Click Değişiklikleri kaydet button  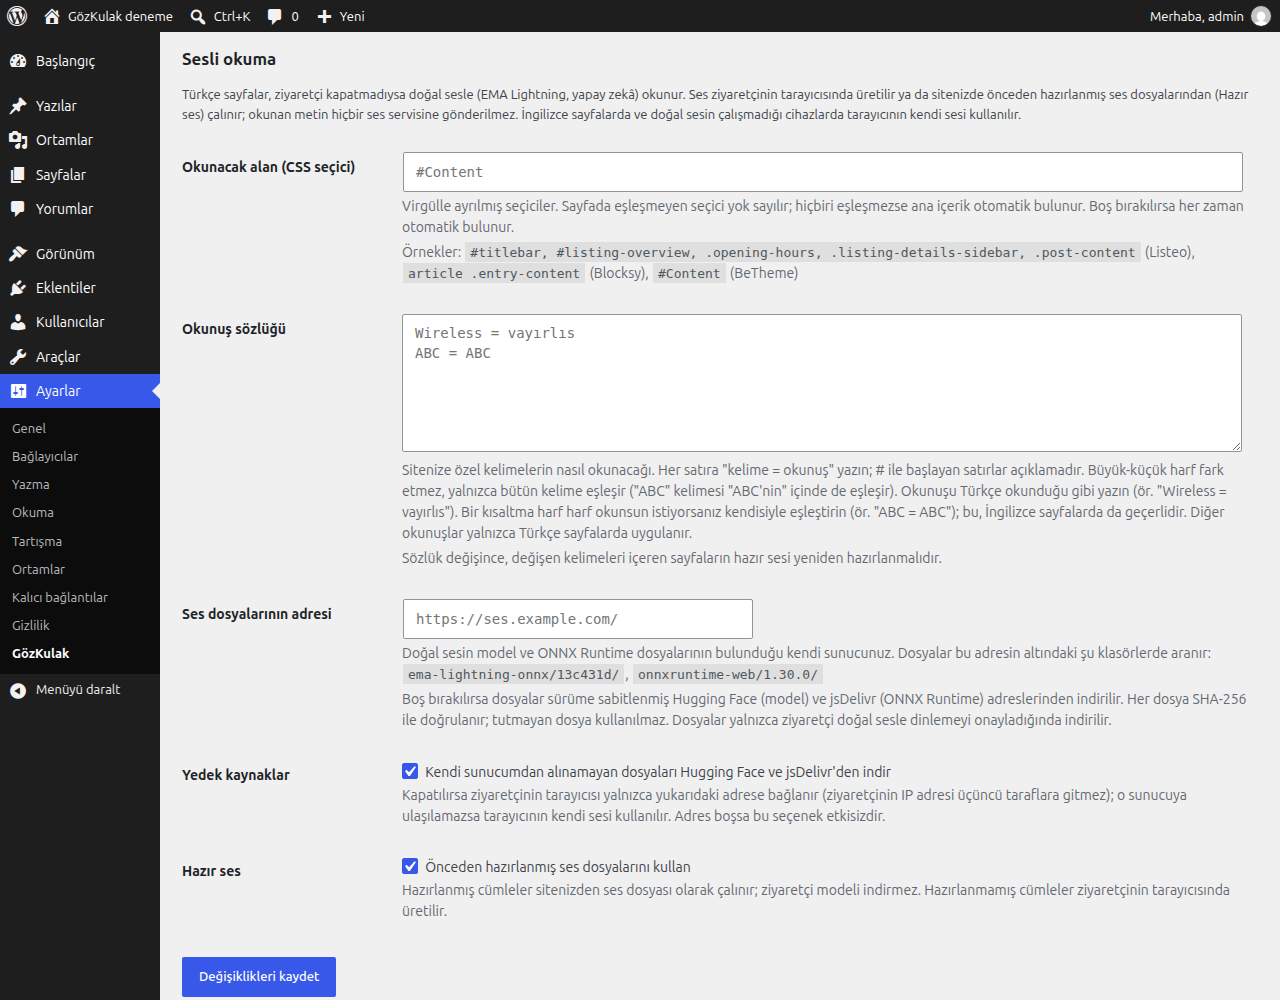pyautogui.click(x=259, y=977)
